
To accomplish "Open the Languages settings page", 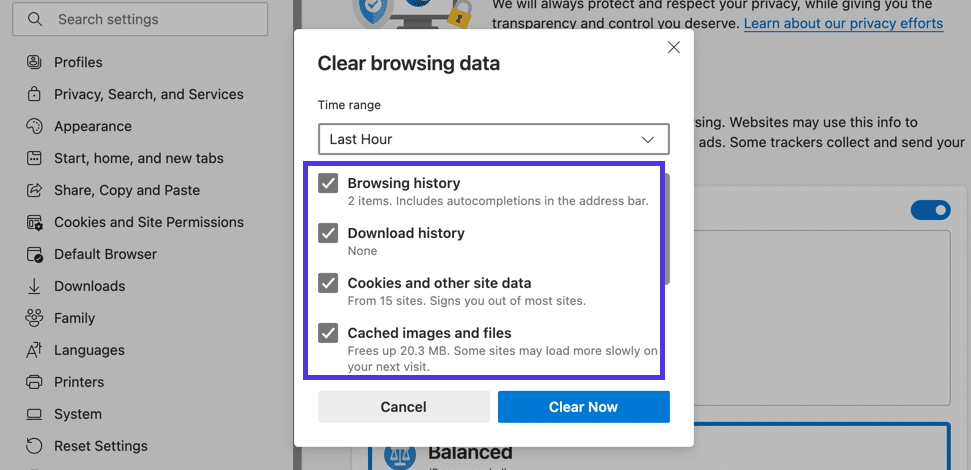I will [89, 350].
